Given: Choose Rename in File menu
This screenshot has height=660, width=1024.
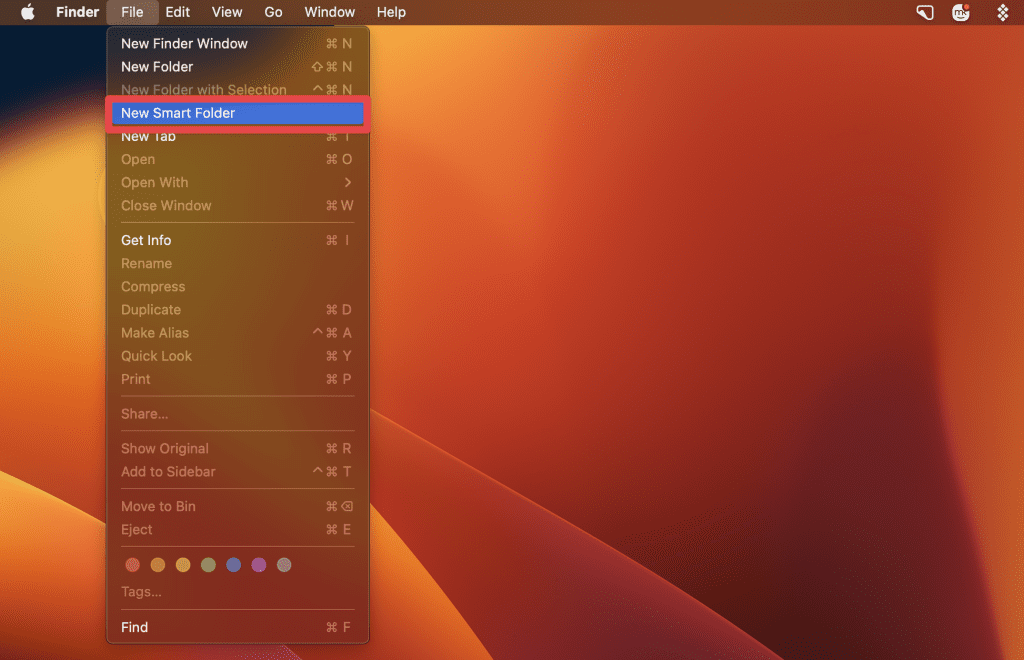Looking at the screenshot, I should point(237,263).
